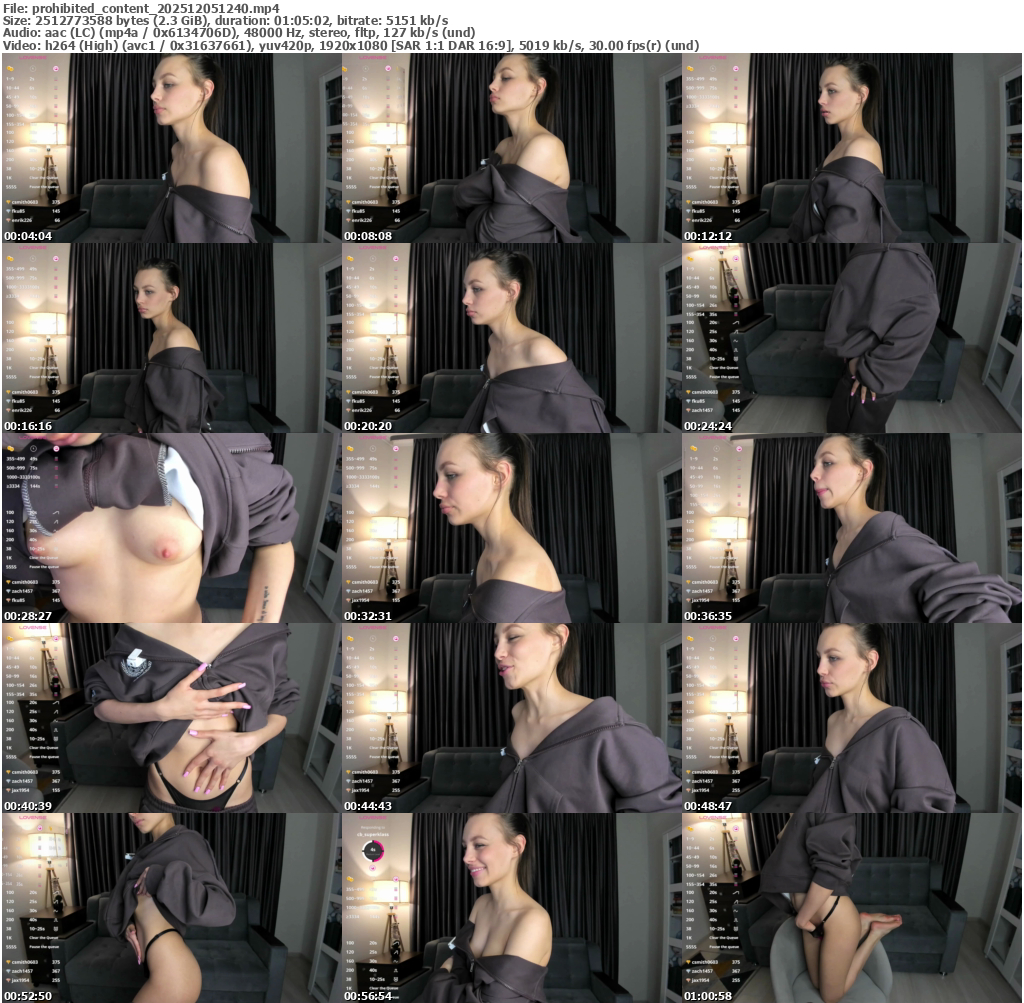The height and width of the screenshot is (1003, 1024).
Task: Select the frame at 00:08:08
Action: pos(511,148)
